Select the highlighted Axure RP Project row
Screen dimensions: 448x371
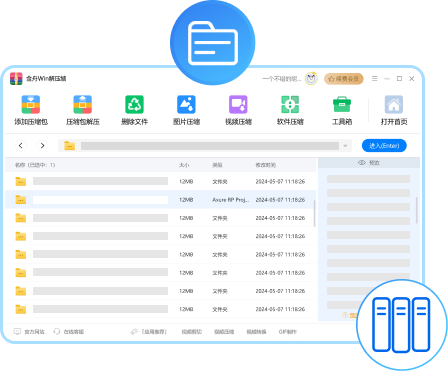160,200
